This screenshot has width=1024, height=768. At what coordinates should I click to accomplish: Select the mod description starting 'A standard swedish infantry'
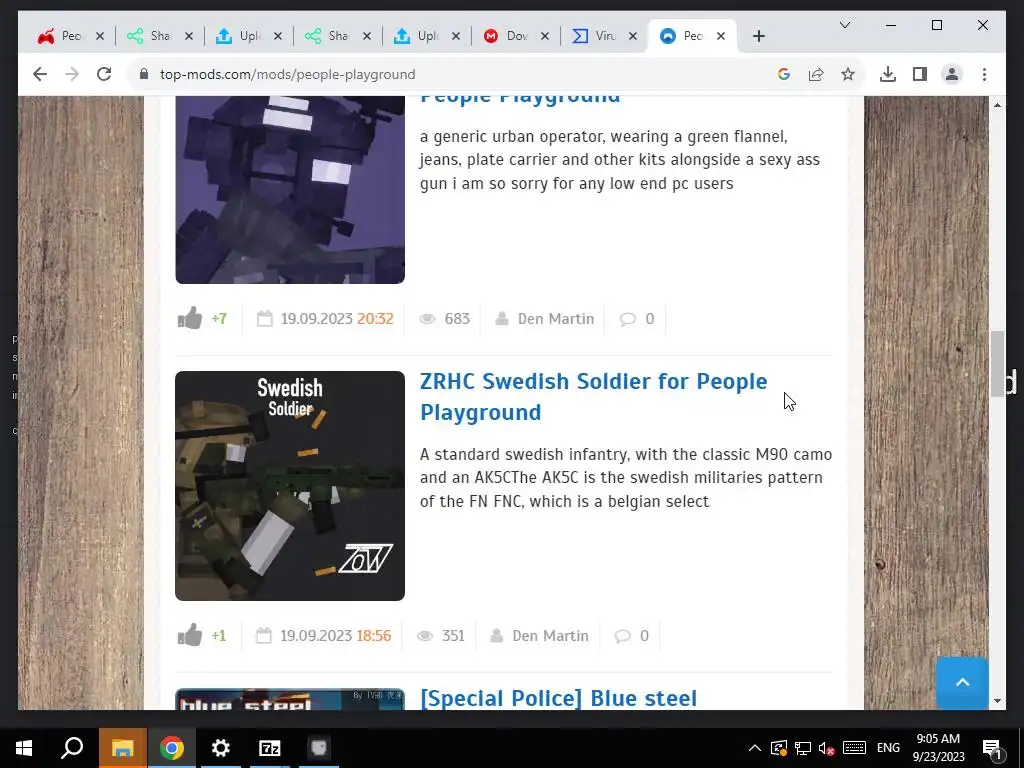pyautogui.click(x=626, y=477)
